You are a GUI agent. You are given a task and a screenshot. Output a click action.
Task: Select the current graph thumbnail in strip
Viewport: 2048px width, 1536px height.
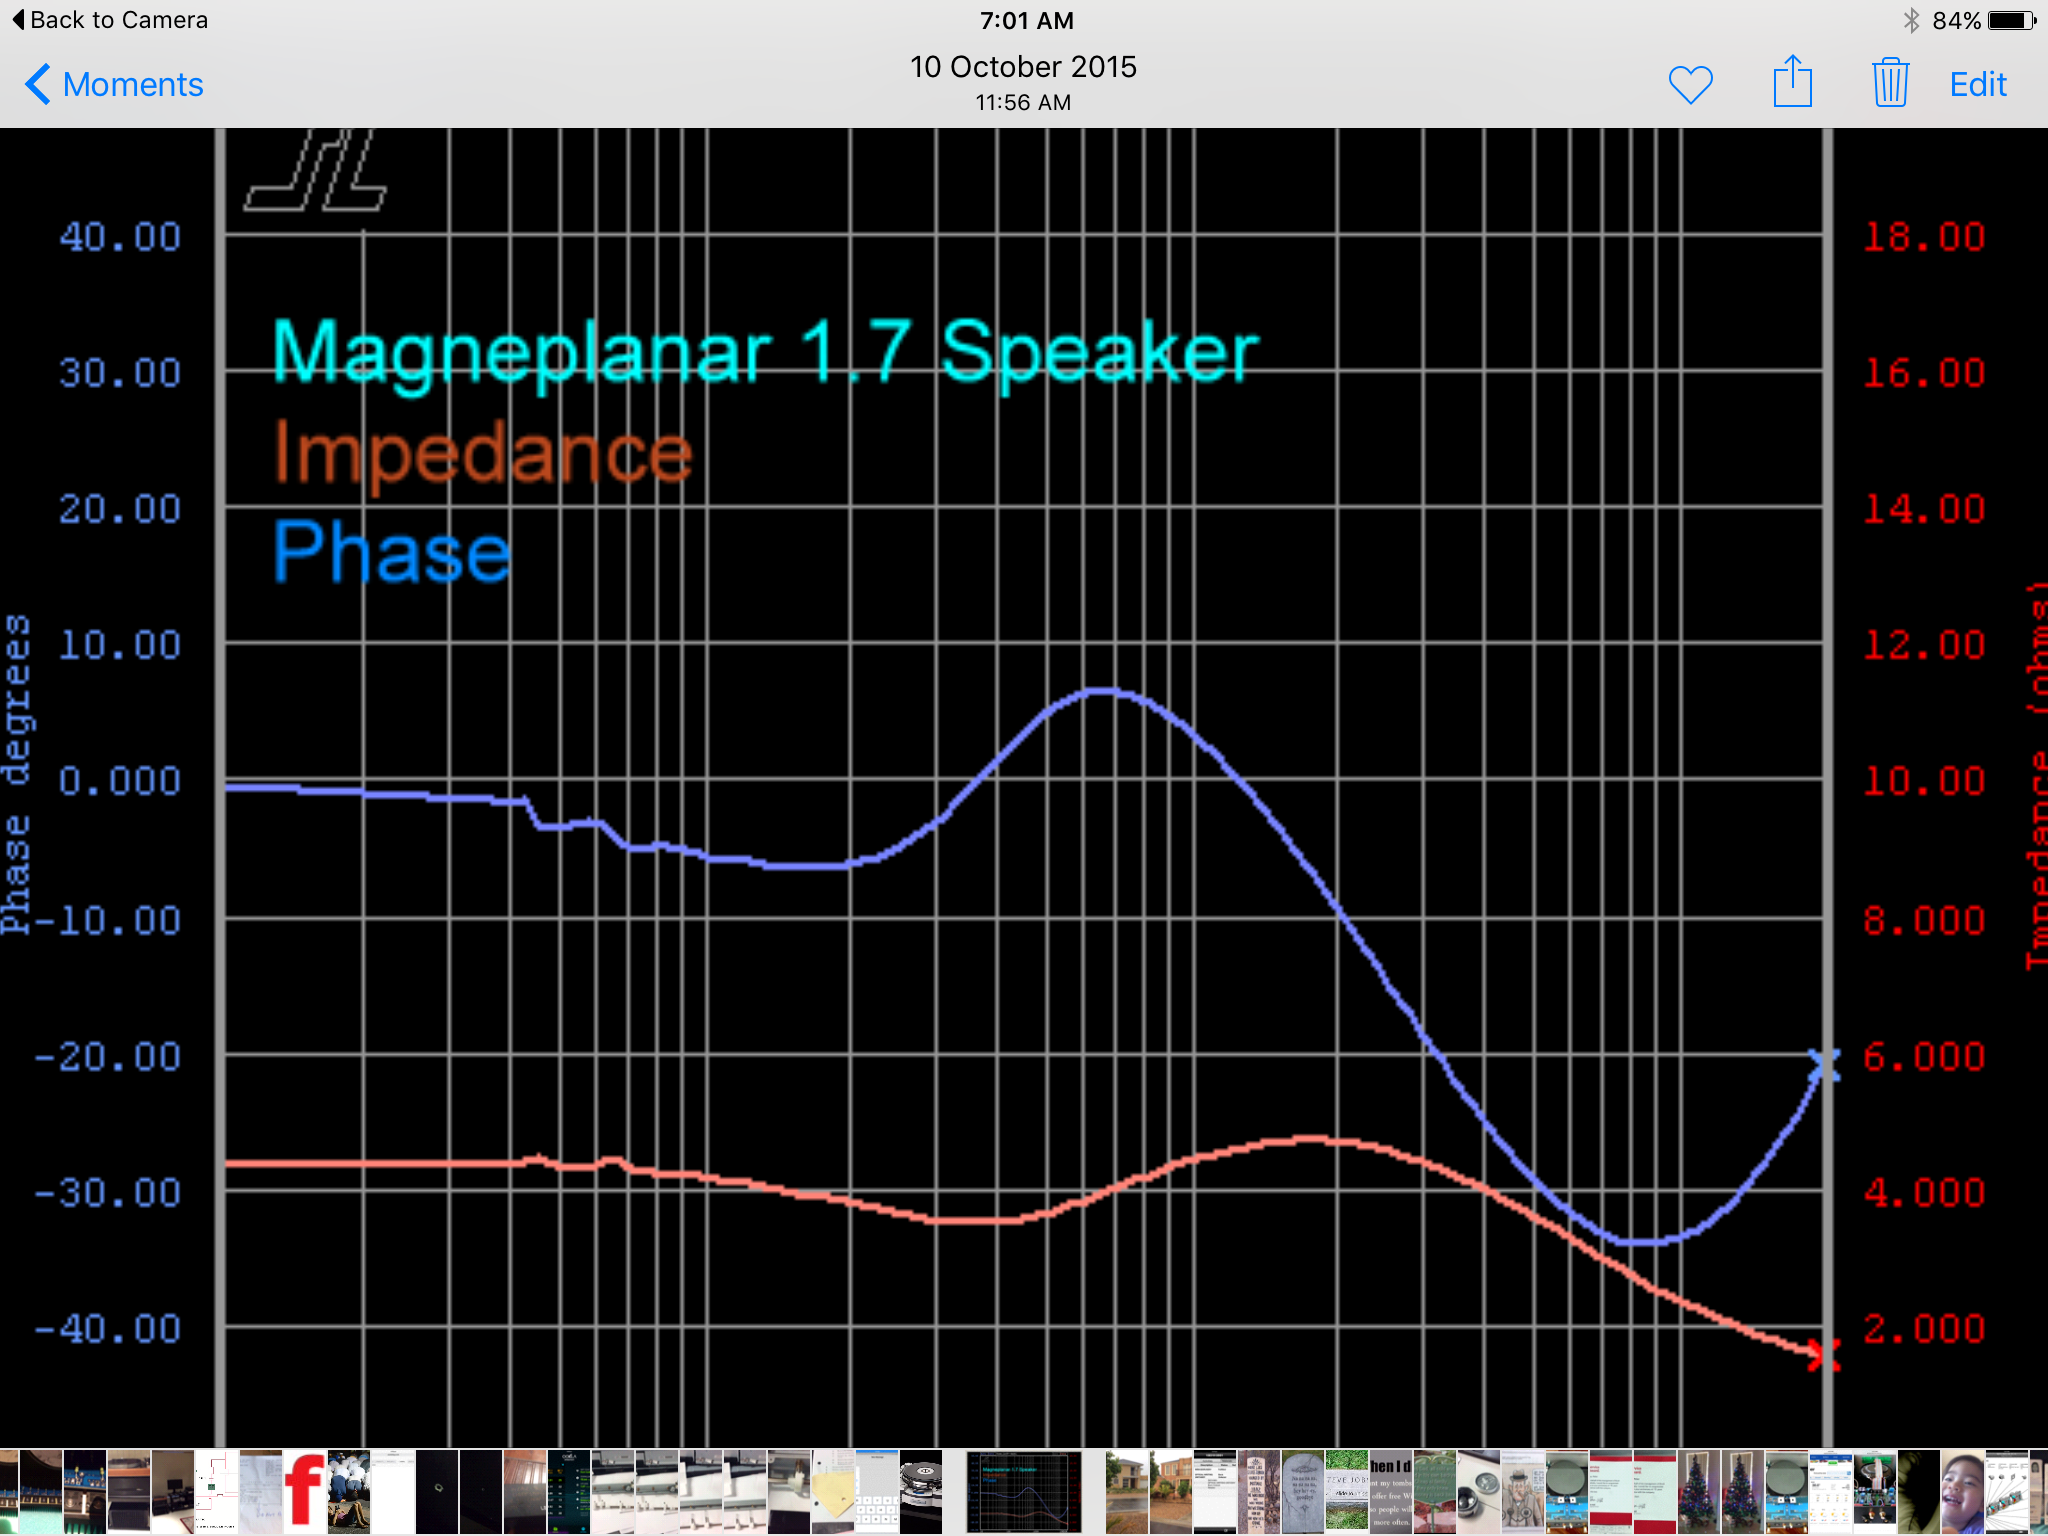(1024, 1492)
